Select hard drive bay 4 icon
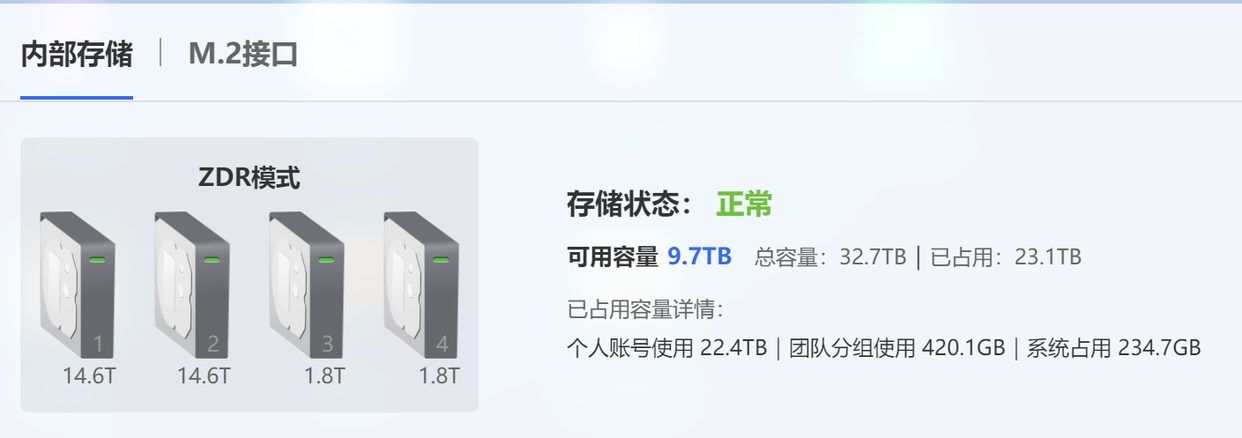Image resolution: width=1242 pixels, height=438 pixels. [x=421, y=285]
